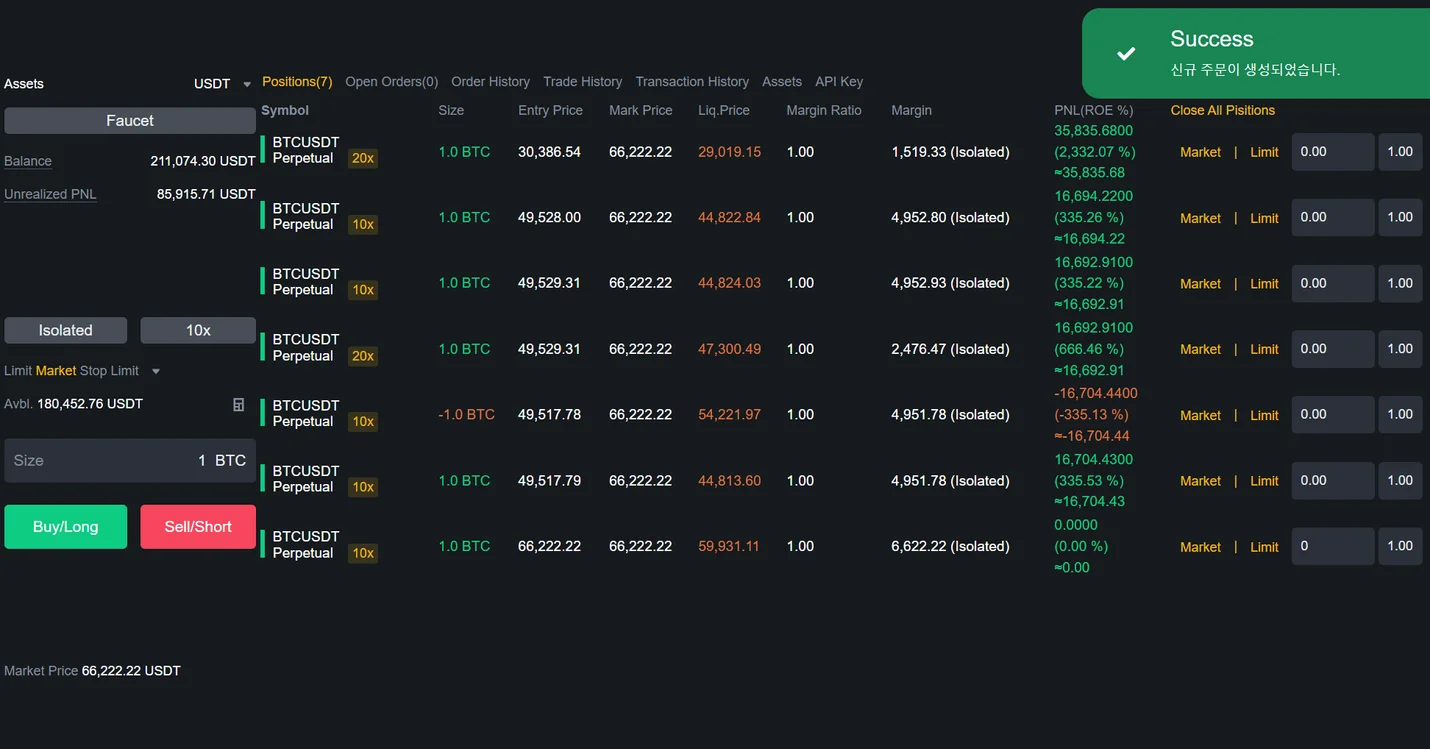Click Limit close for the 49,528.00 entry position
Viewport: 1430px width, 749px height.
tap(1264, 218)
